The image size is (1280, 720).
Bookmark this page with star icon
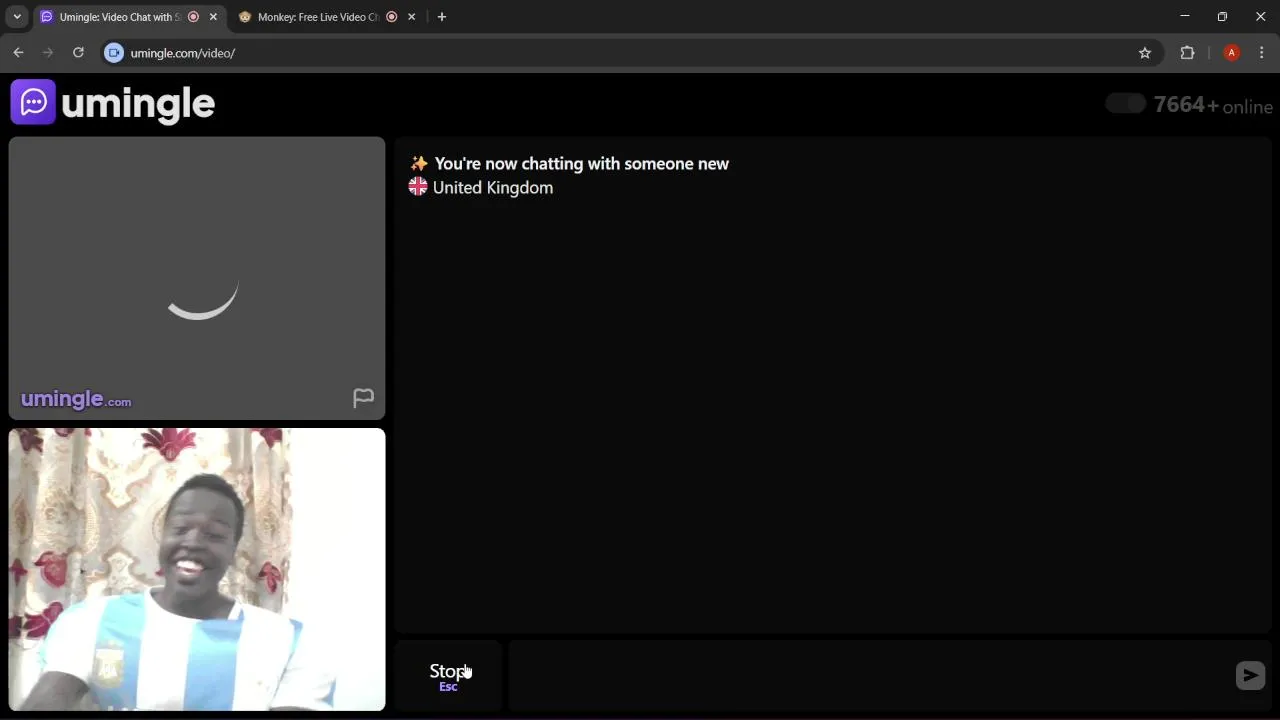pos(1145,53)
